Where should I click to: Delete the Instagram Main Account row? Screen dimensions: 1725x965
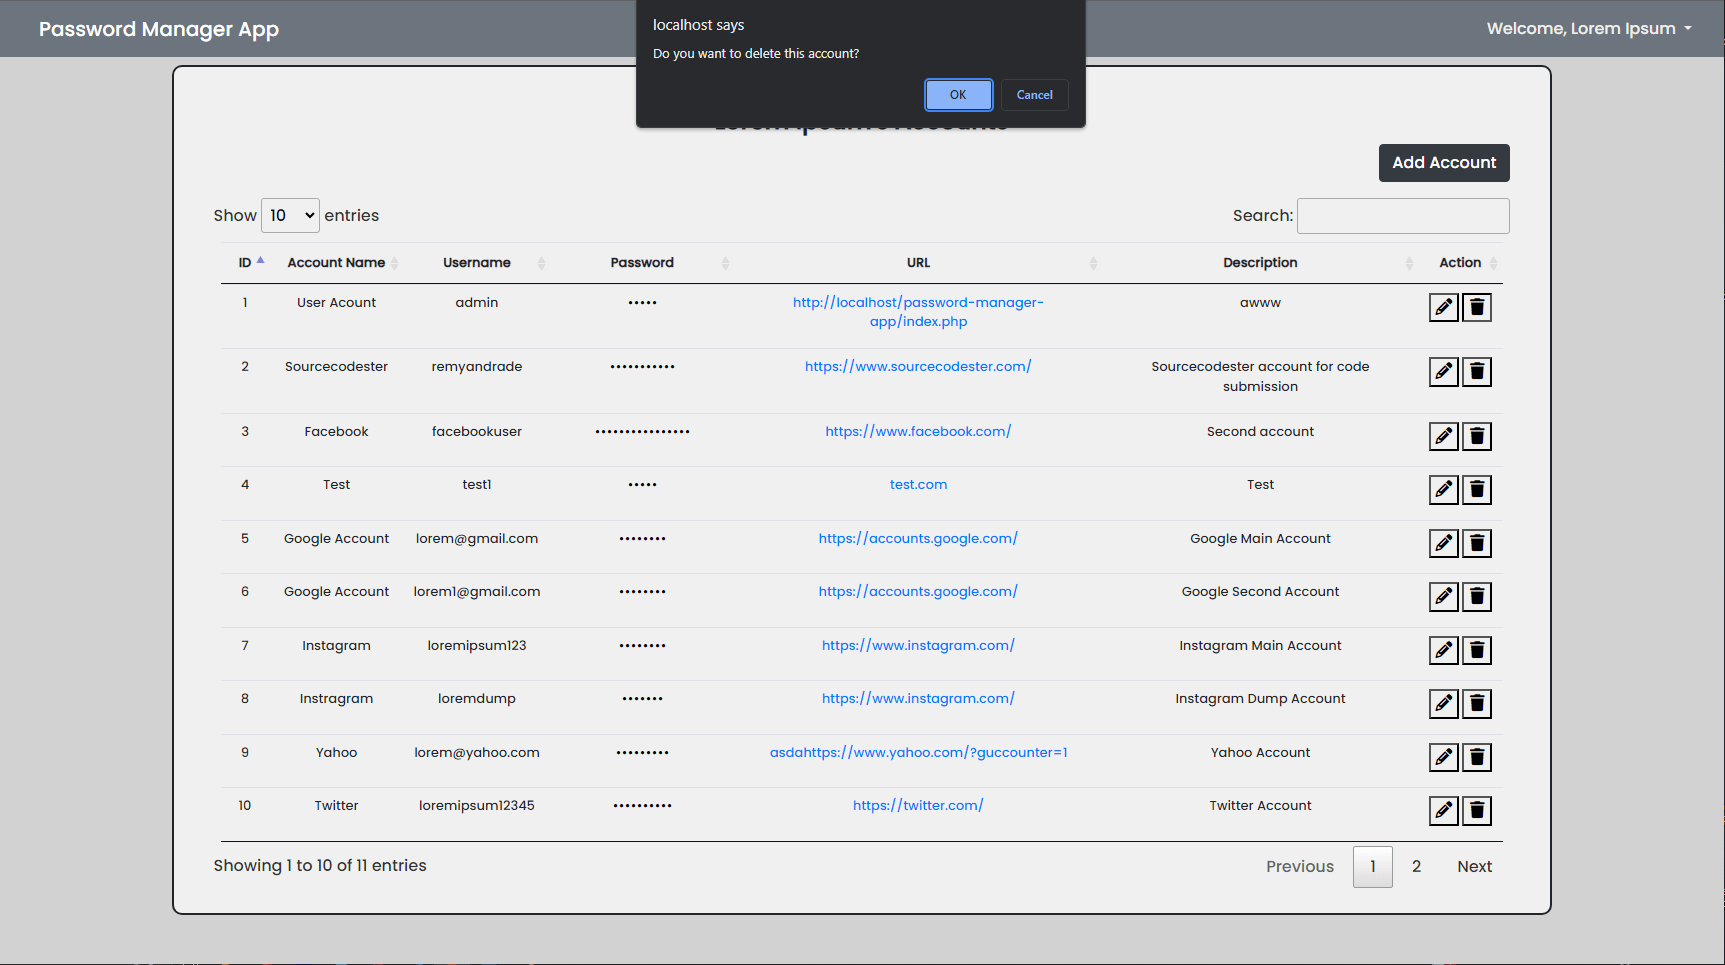[x=1477, y=650]
